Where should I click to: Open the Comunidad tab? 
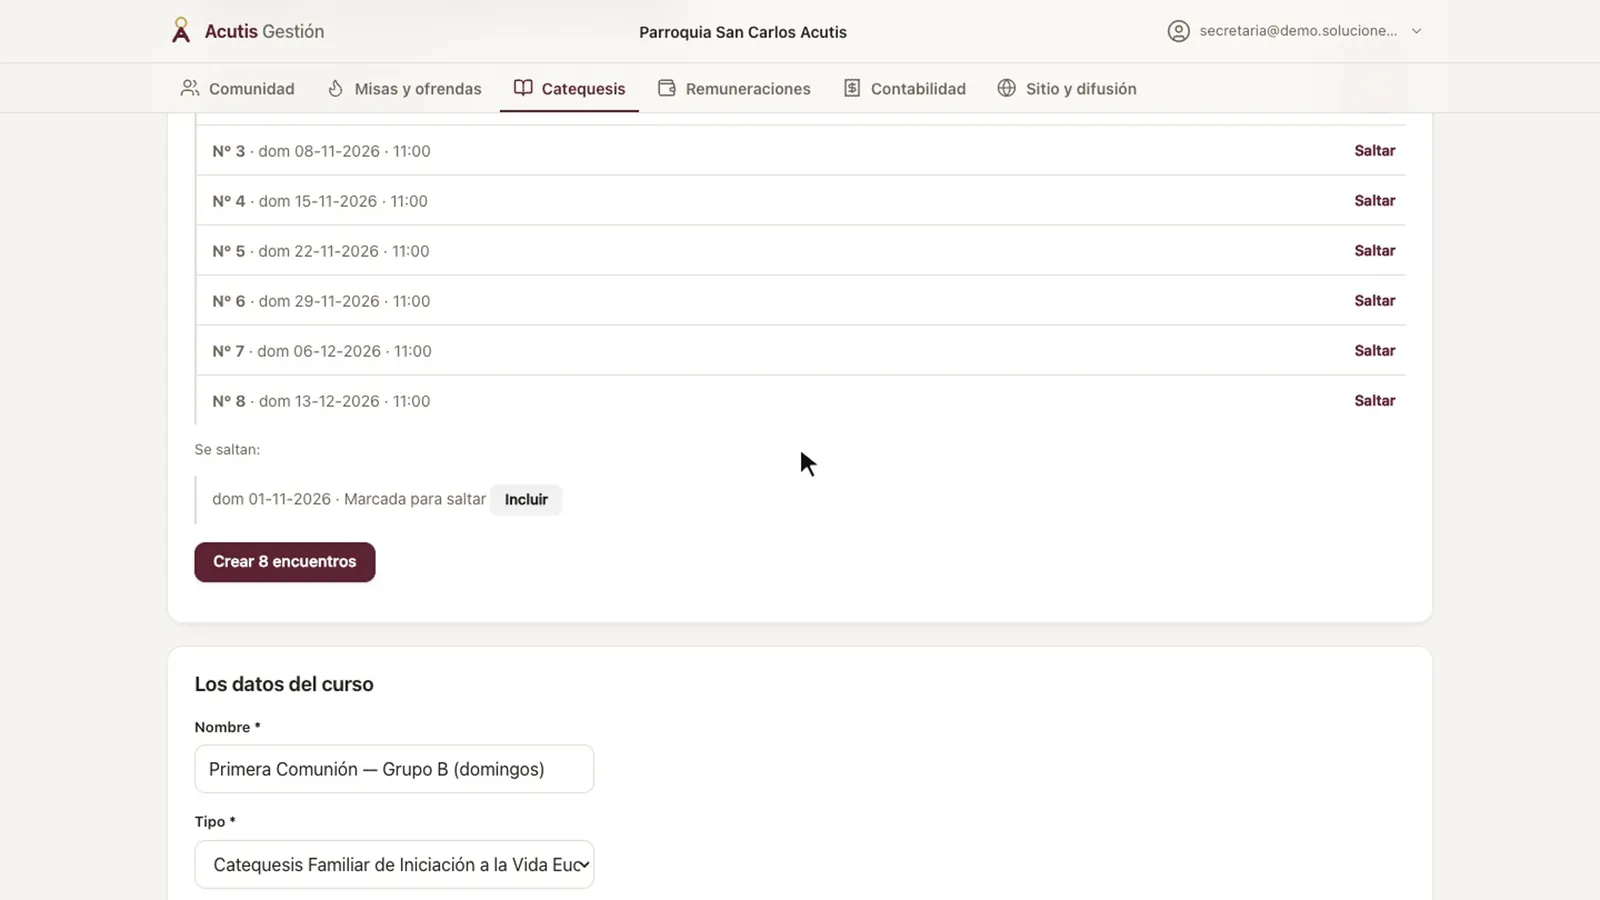237,88
